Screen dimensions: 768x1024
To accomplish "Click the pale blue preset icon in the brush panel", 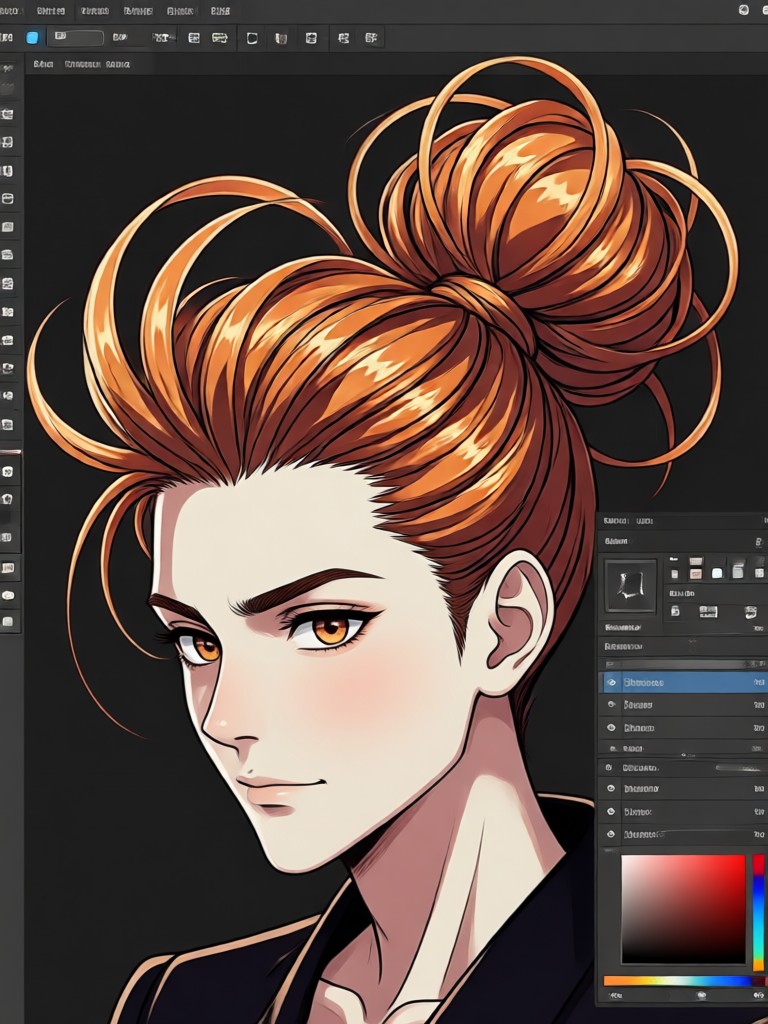I will (x=716, y=573).
